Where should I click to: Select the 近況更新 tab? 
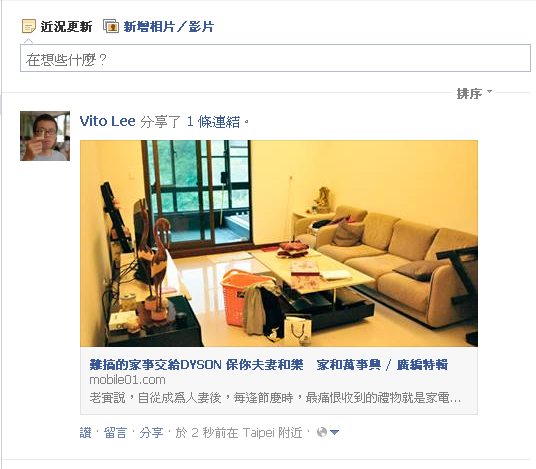pyautogui.click(x=66, y=27)
